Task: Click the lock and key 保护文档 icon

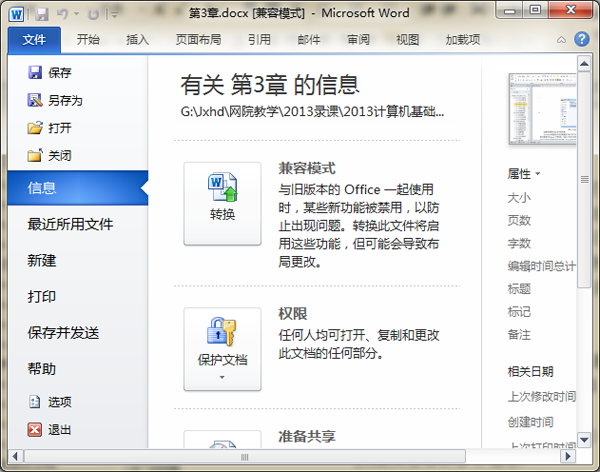Action: (222, 332)
